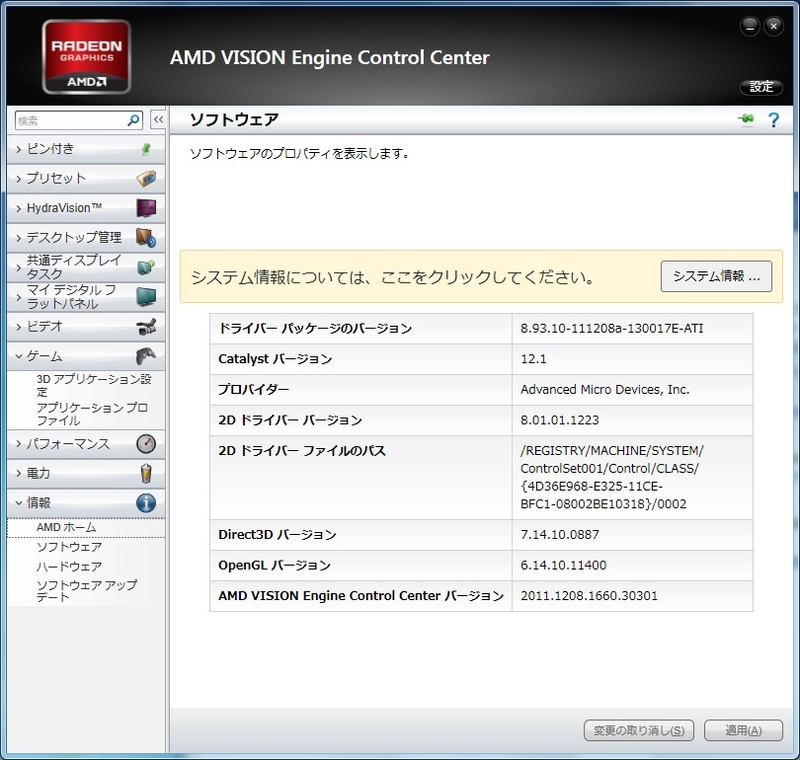Click the blue info icon beside 情報
800x760 pixels.
click(x=146, y=503)
